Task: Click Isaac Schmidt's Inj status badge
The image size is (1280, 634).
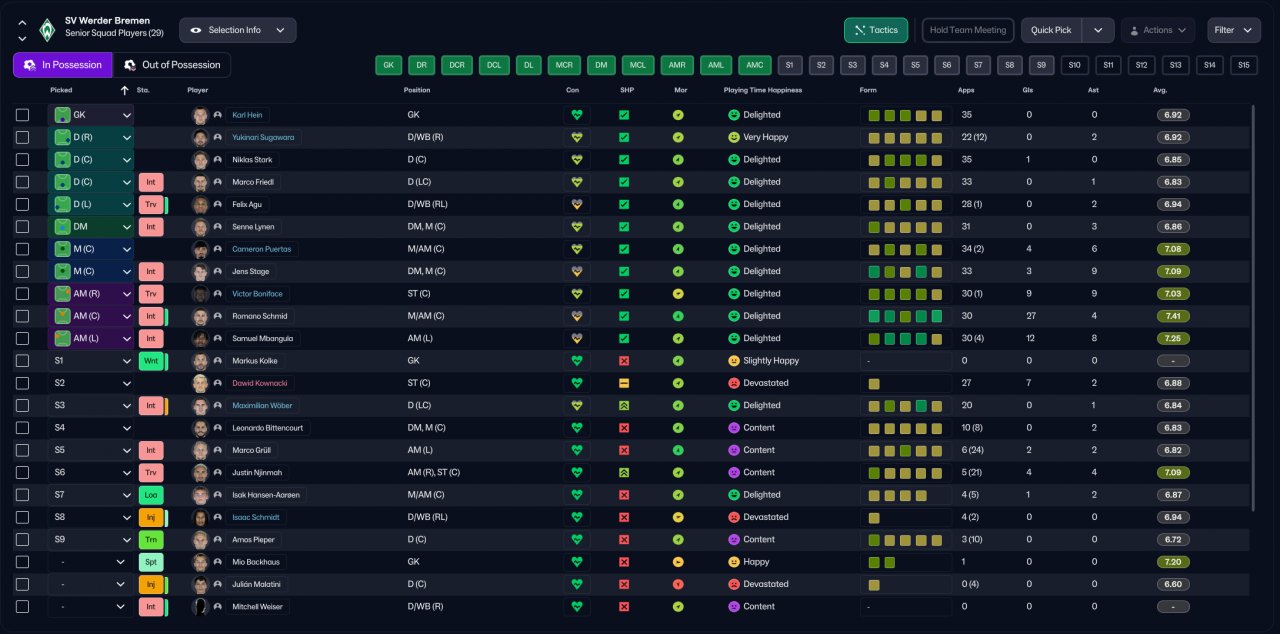Action: pos(151,517)
